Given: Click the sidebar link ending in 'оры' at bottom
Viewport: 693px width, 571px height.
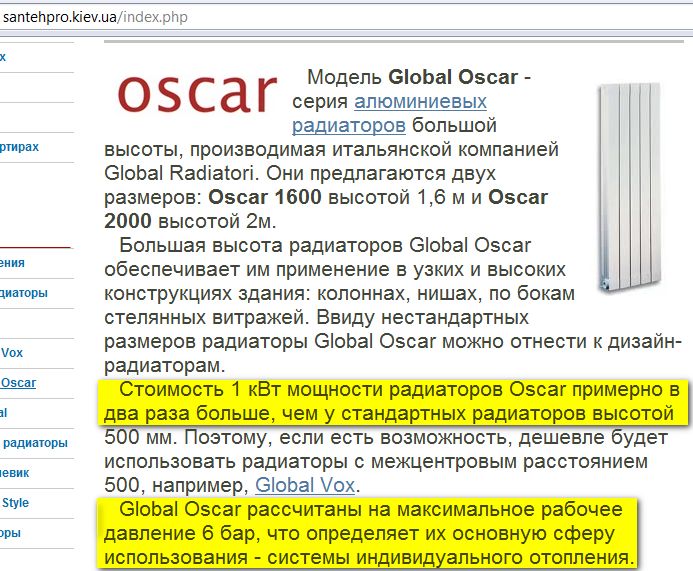Looking at the screenshot, I should [x=11, y=533].
